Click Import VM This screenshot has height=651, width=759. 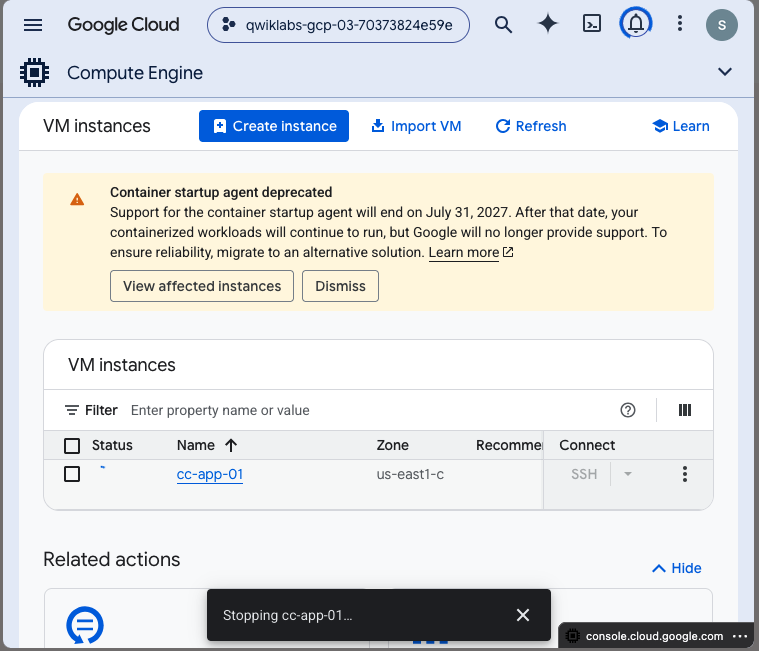416,126
